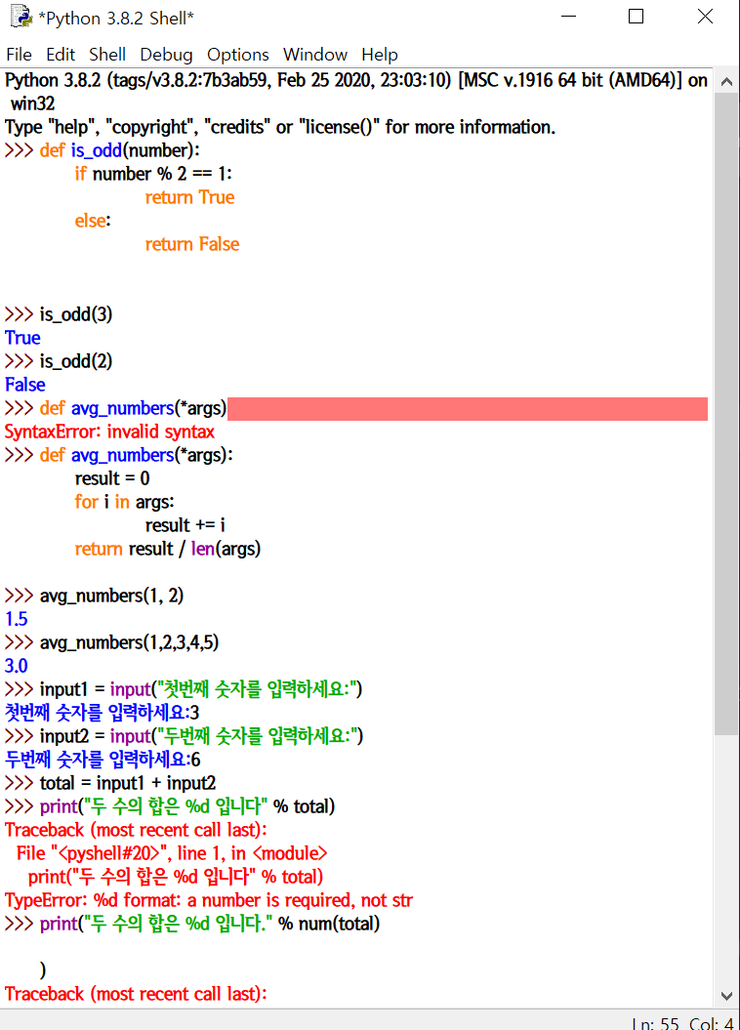Click the 'if number % 2 == 1:' line
The height and width of the screenshot is (1030, 740).
click(x=153, y=174)
